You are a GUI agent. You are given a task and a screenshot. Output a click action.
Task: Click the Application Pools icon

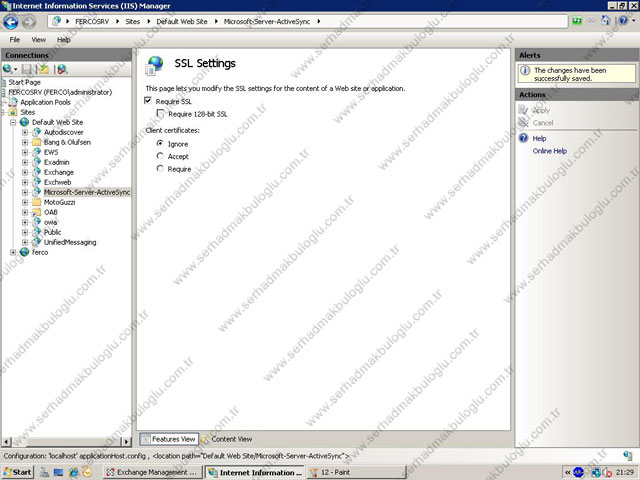13,102
